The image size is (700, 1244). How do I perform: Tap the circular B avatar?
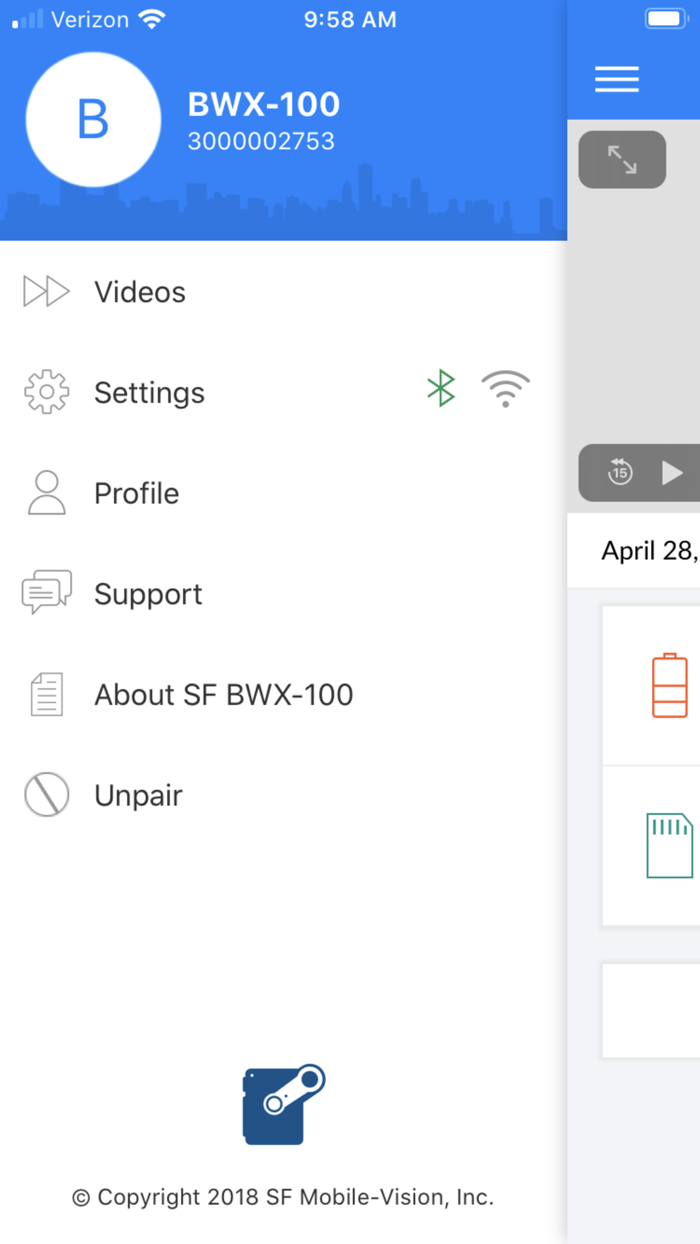(93, 119)
